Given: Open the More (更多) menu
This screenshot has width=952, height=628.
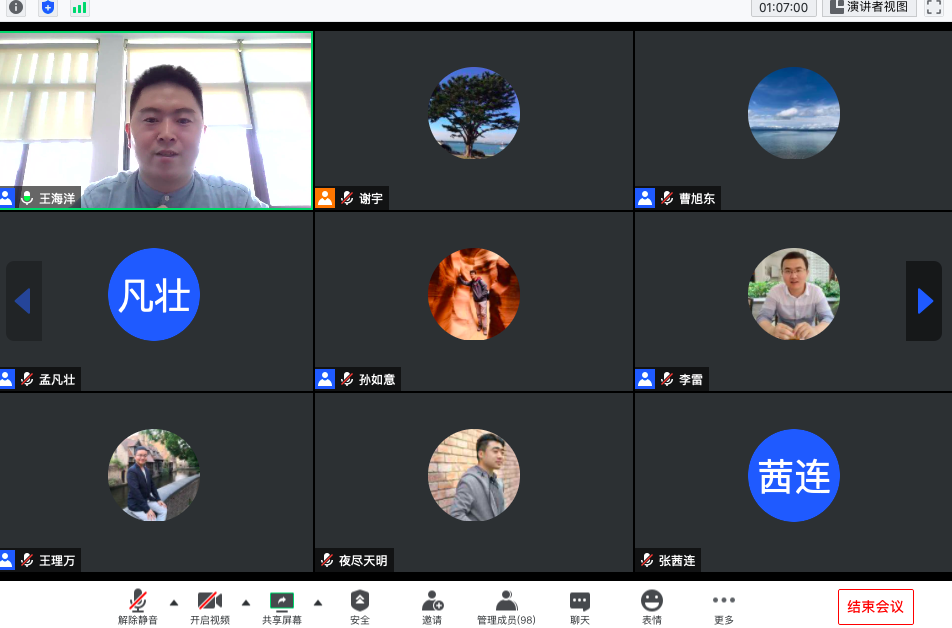Looking at the screenshot, I should (x=724, y=606).
